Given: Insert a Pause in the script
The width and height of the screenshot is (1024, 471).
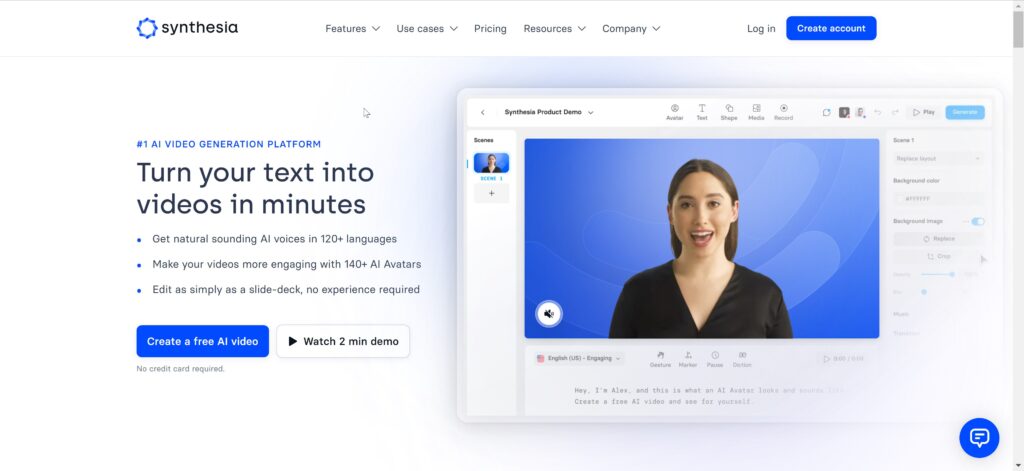Looking at the screenshot, I should coord(715,359).
